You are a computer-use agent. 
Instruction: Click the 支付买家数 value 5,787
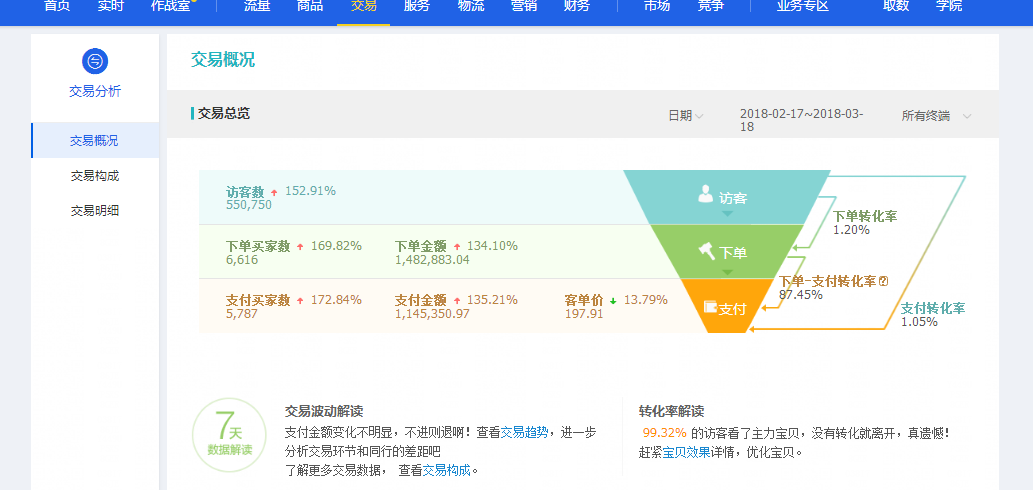coord(241,314)
